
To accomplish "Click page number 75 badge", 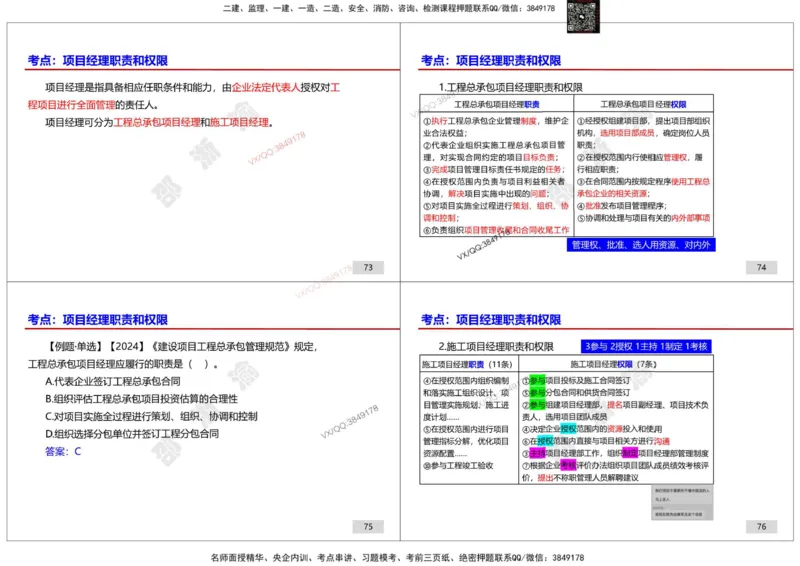I will pos(368,527).
